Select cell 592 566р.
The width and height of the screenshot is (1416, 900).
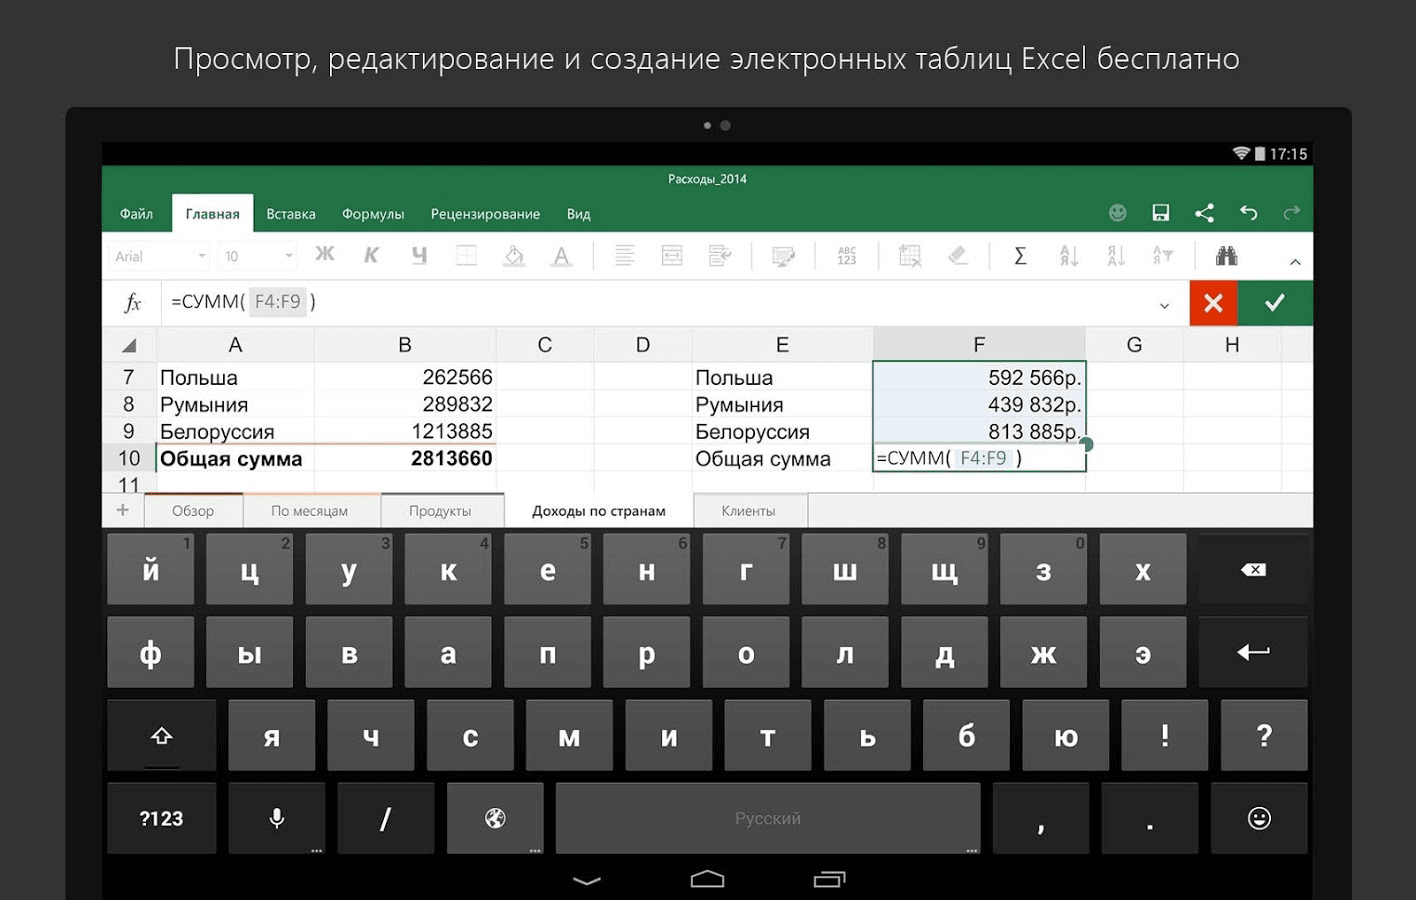coord(979,377)
